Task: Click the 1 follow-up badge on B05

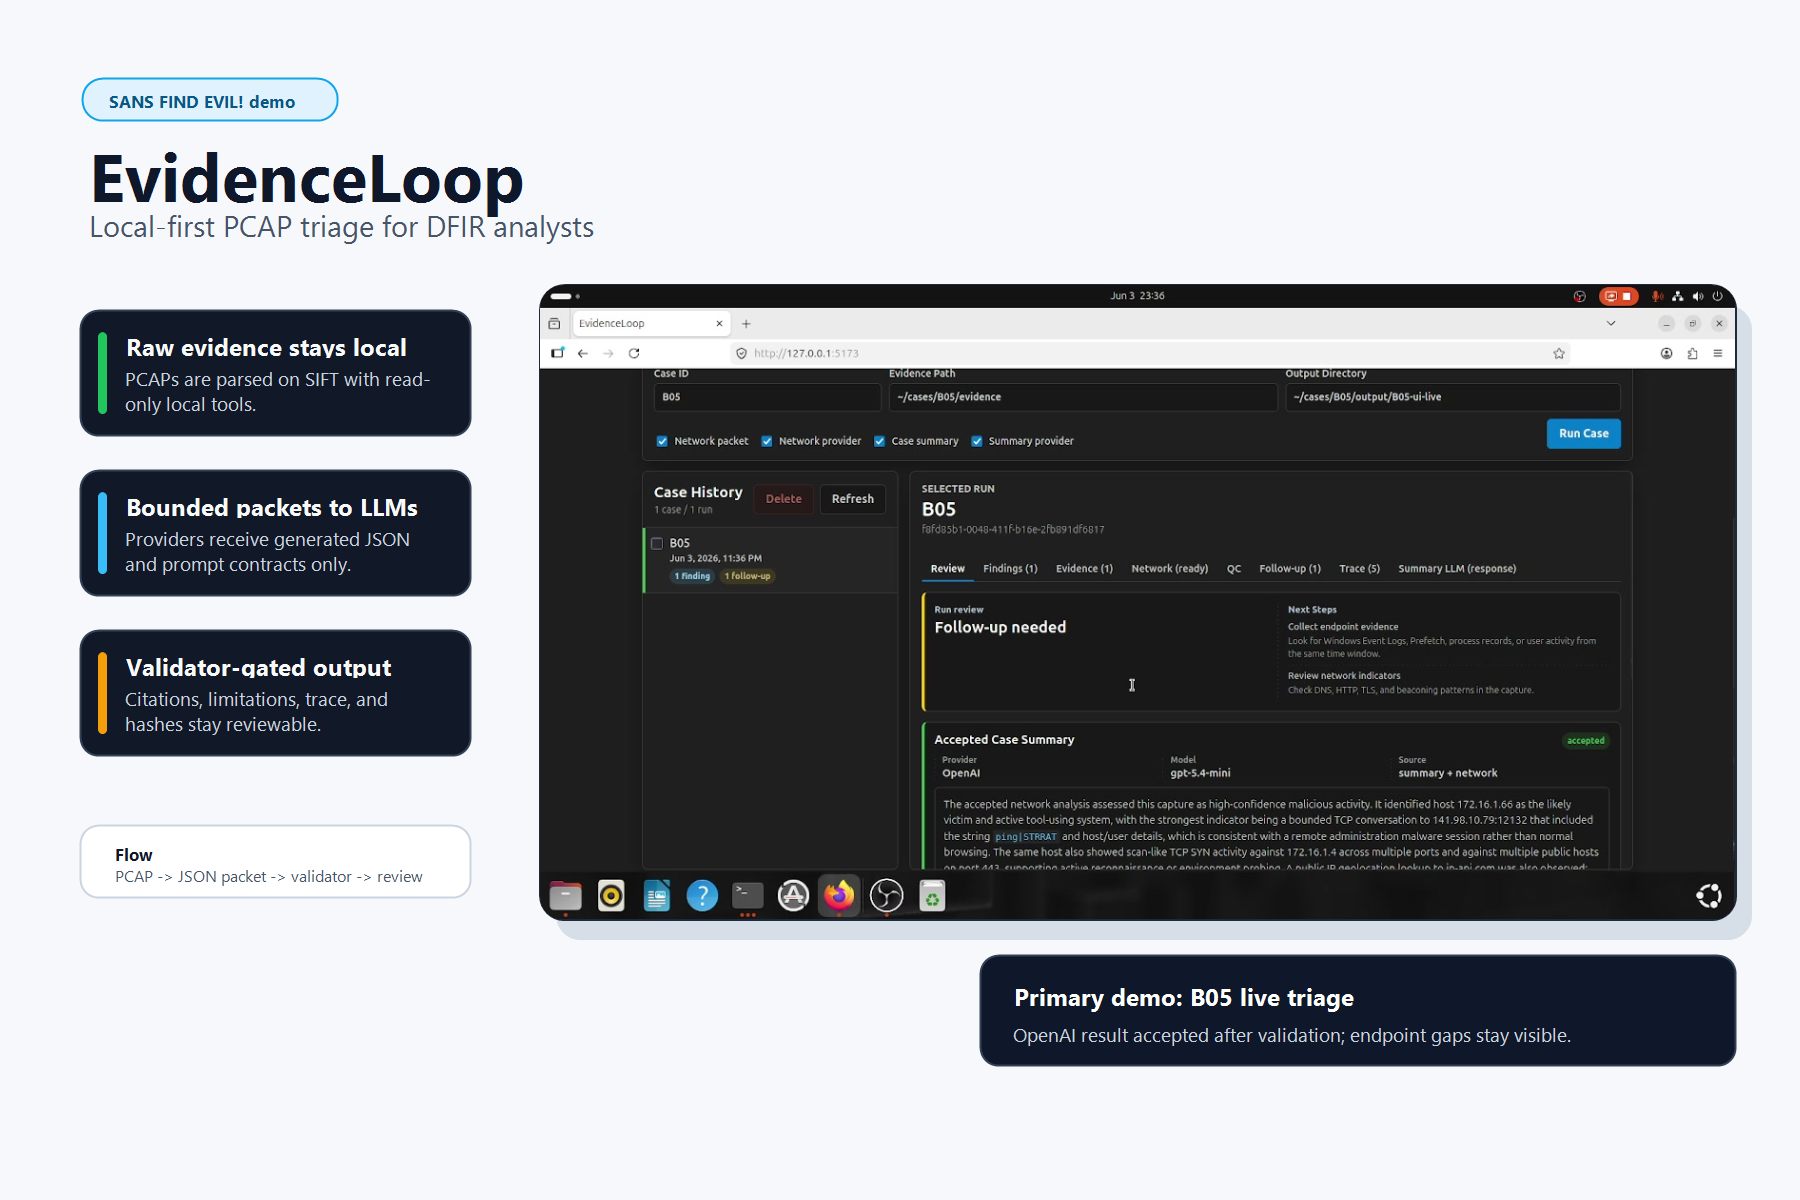Action: [x=748, y=576]
